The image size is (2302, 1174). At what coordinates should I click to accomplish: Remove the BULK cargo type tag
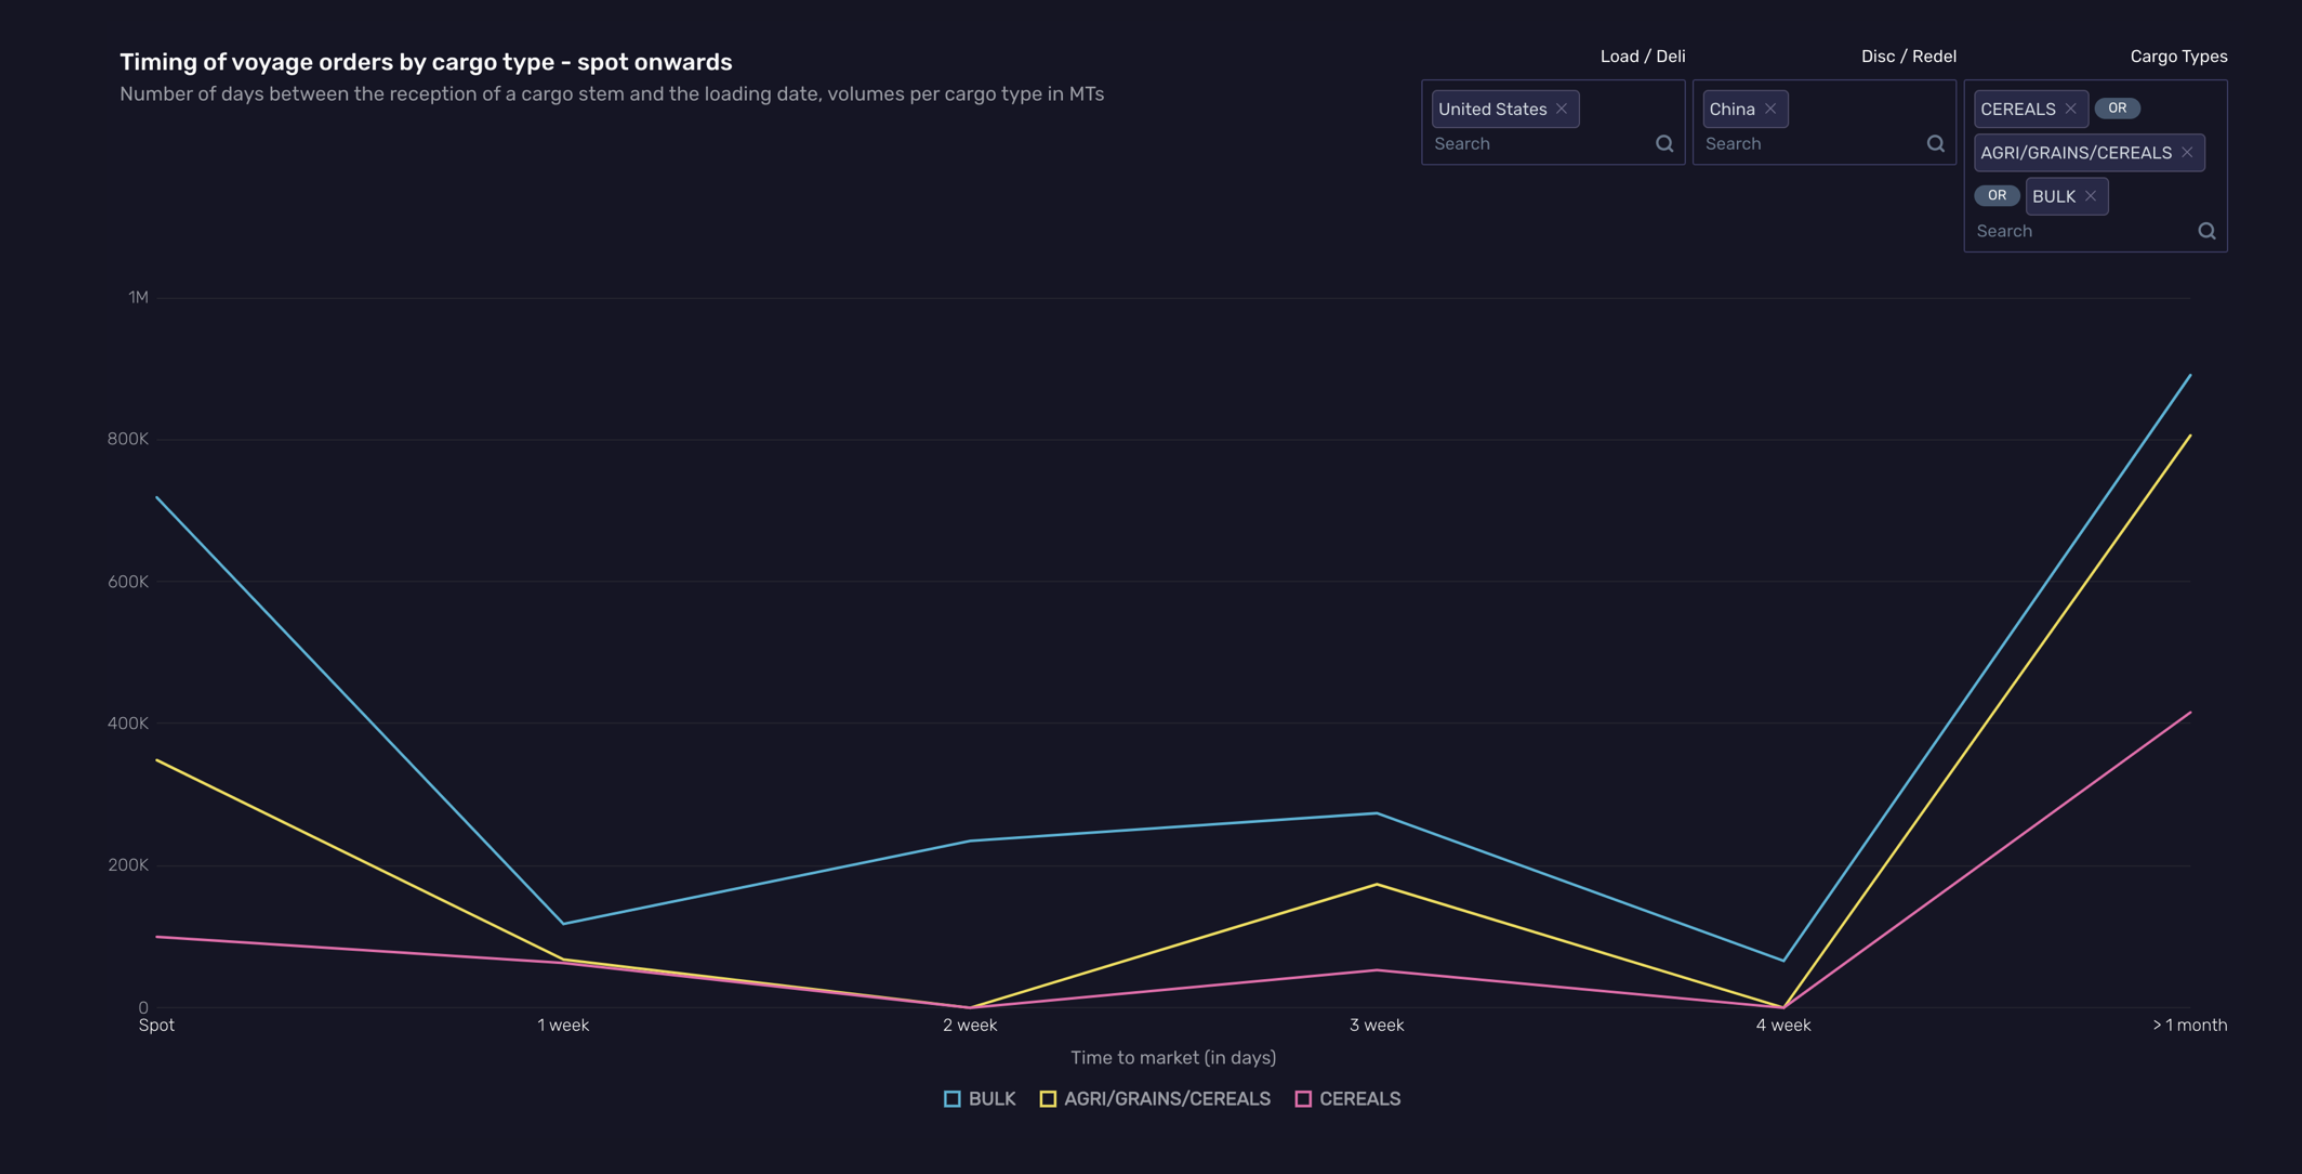(2090, 196)
